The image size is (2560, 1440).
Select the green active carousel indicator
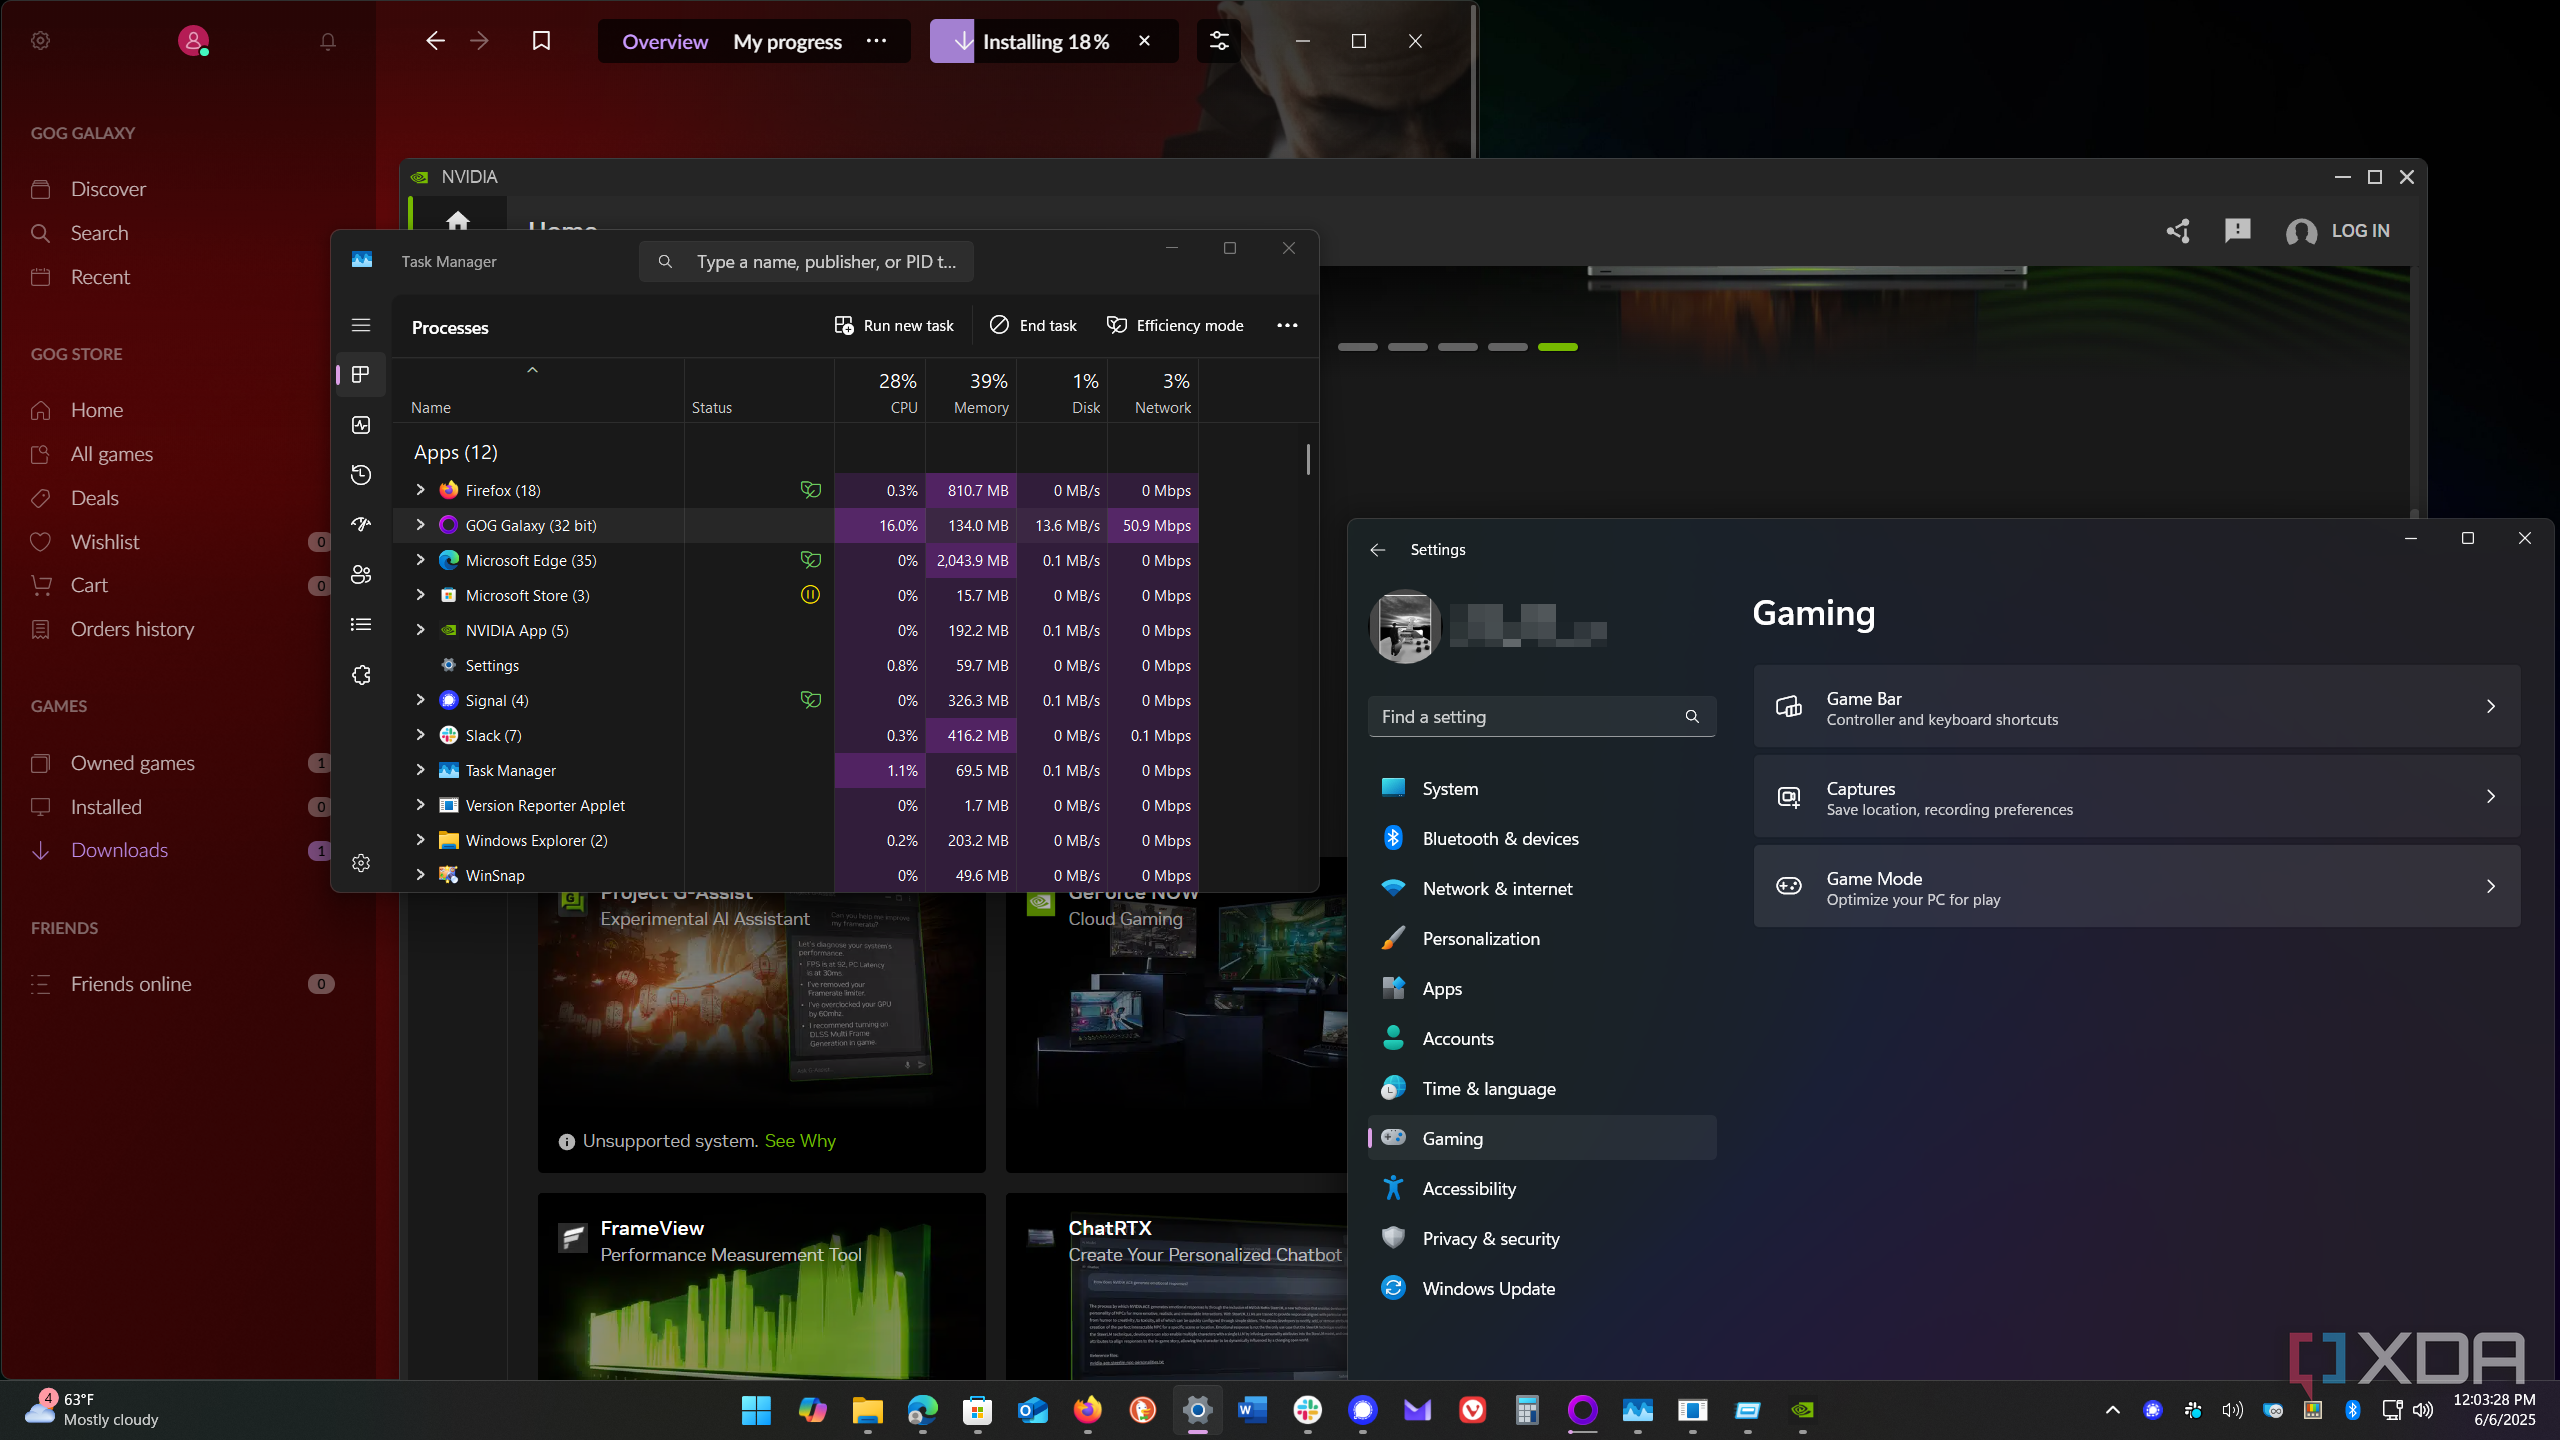1558,347
